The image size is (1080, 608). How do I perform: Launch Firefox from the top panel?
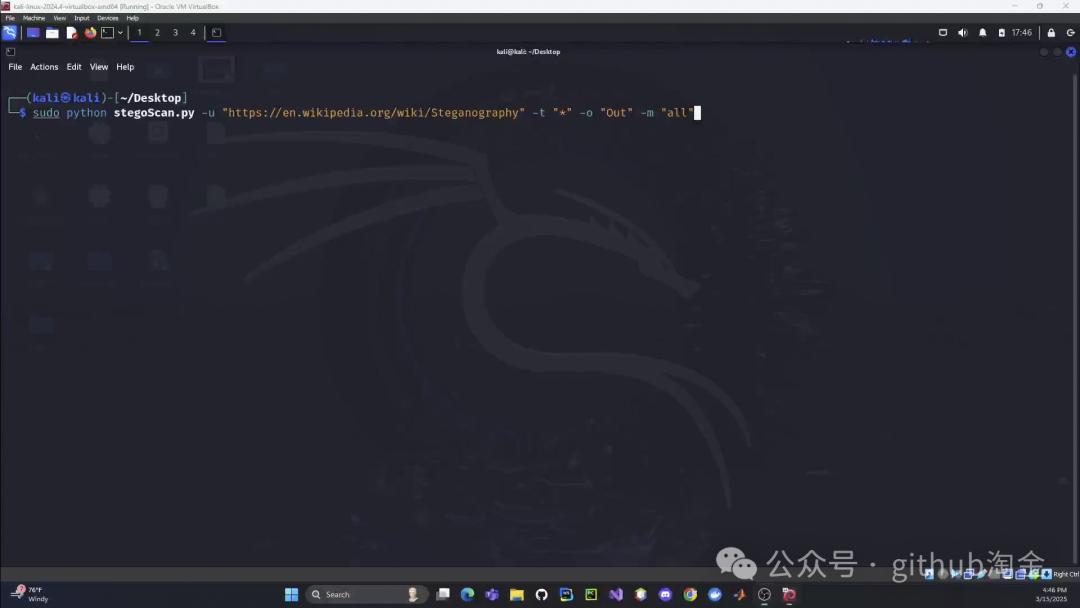point(89,33)
